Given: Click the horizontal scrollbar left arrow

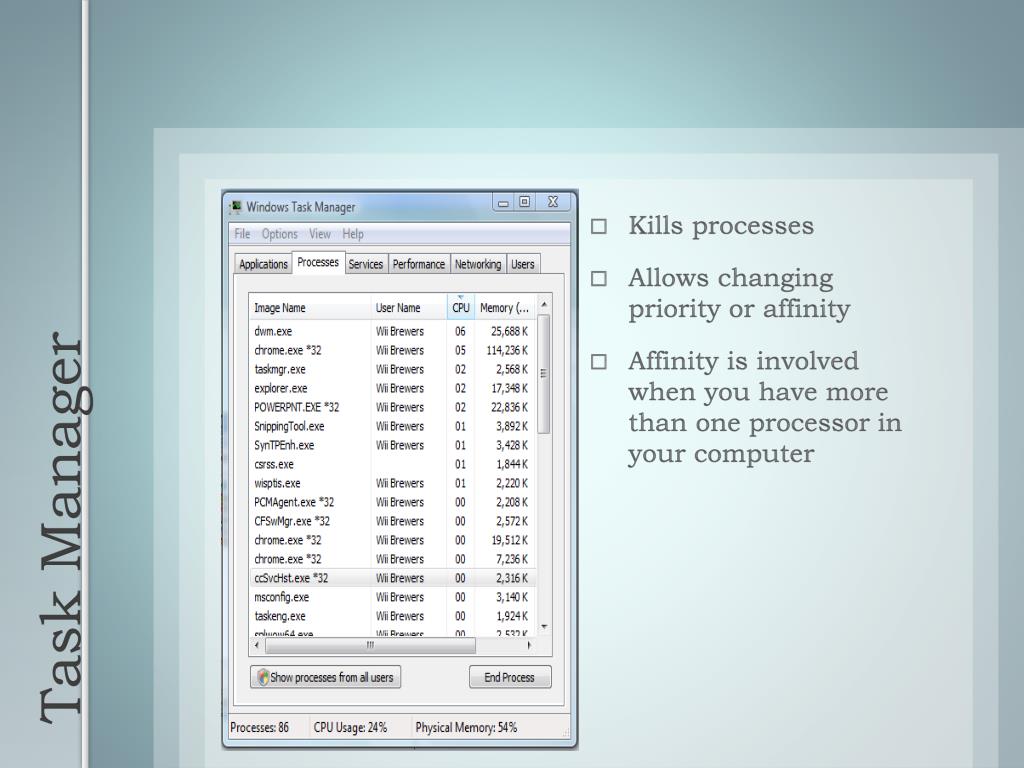Looking at the screenshot, I should [257, 645].
